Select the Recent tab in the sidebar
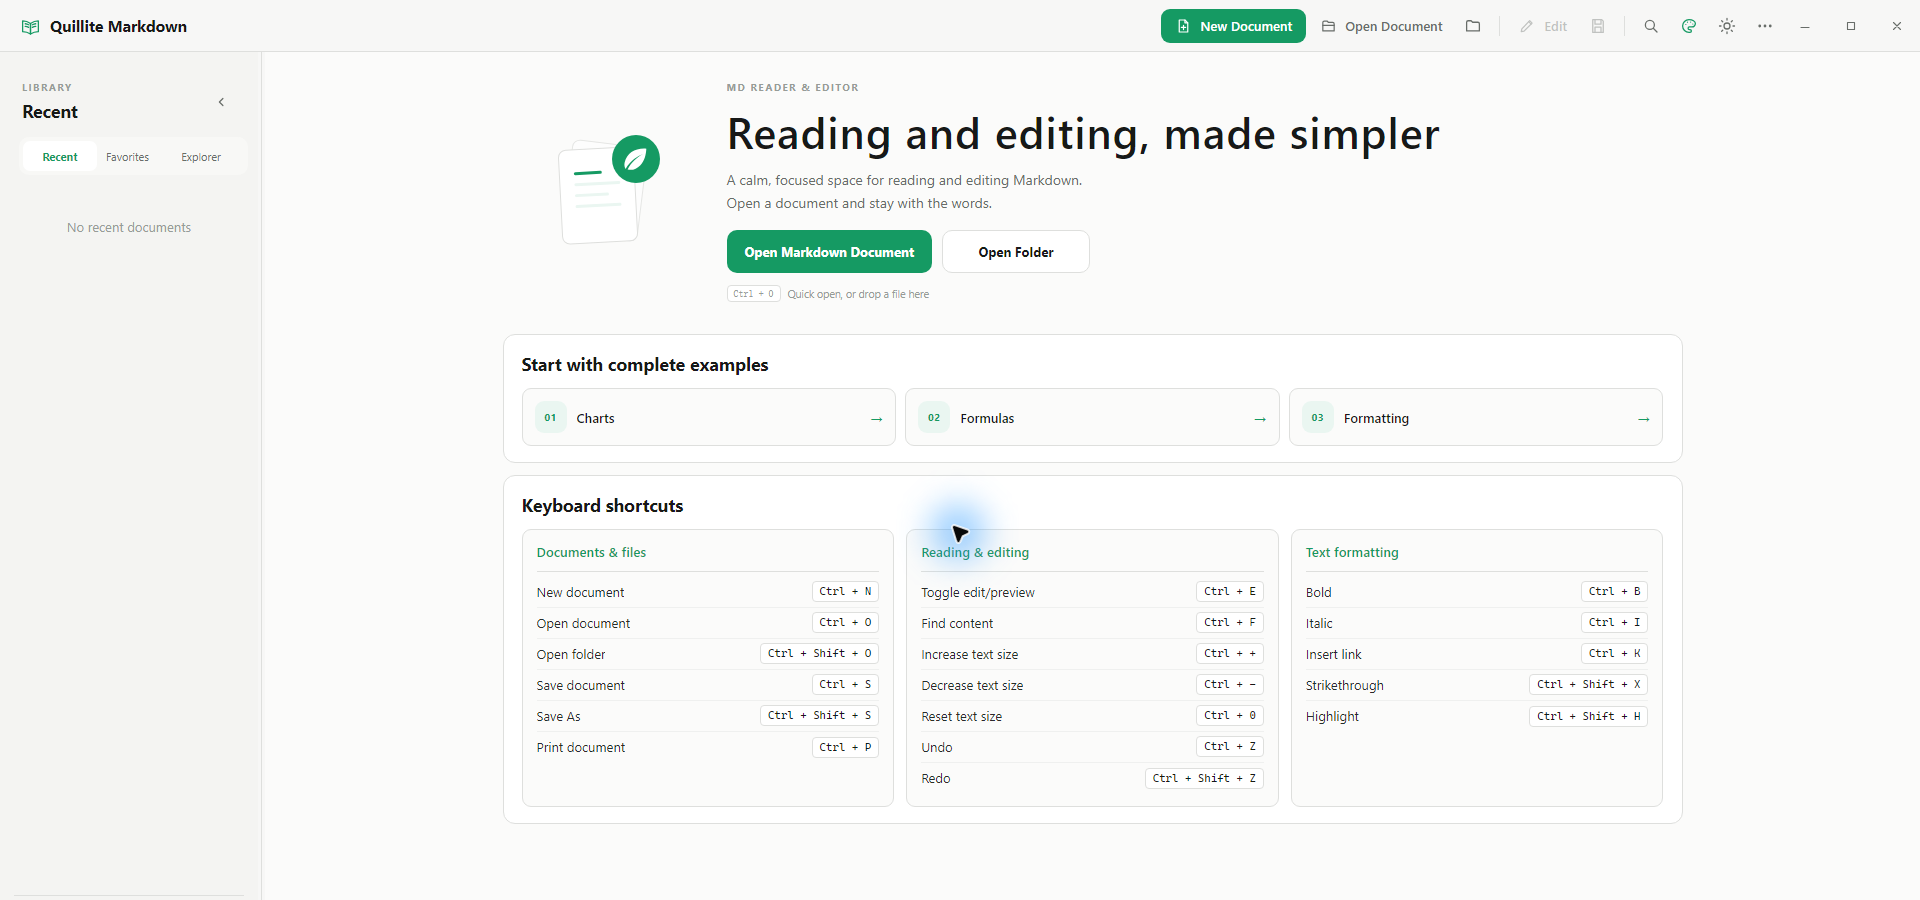This screenshot has height=900, width=1920. pyautogui.click(x=60, y=157)
